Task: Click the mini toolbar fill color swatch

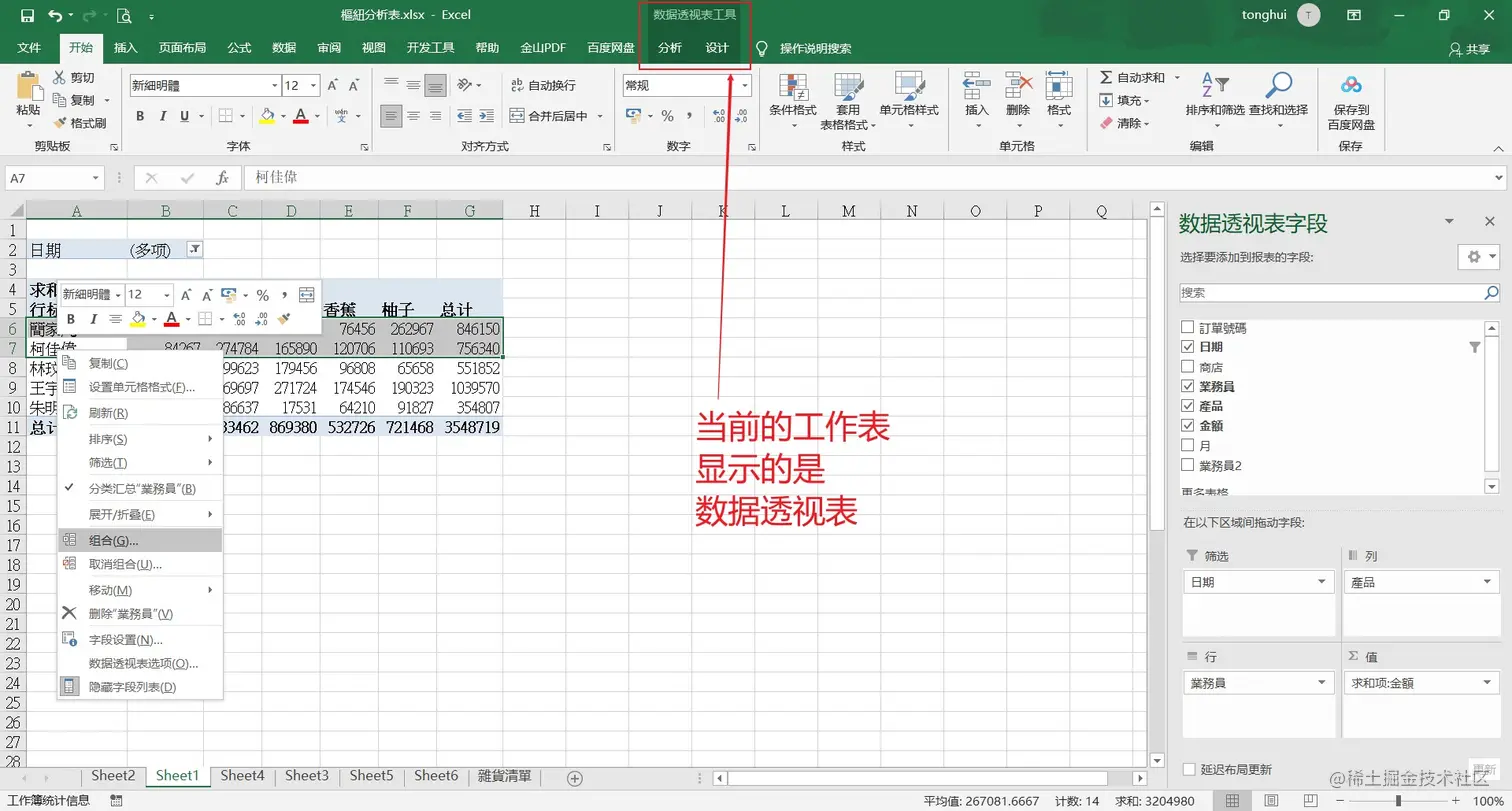Action: (138, 320)
